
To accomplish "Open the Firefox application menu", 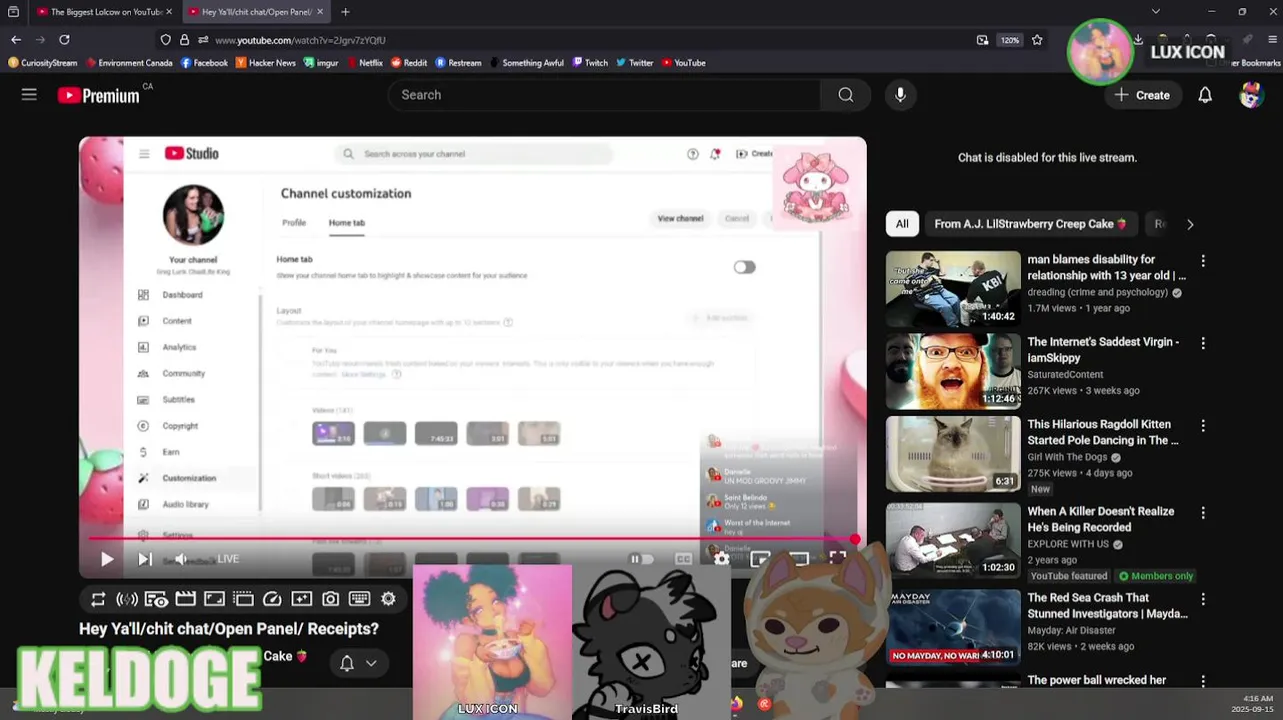I will coord(1272,40).
